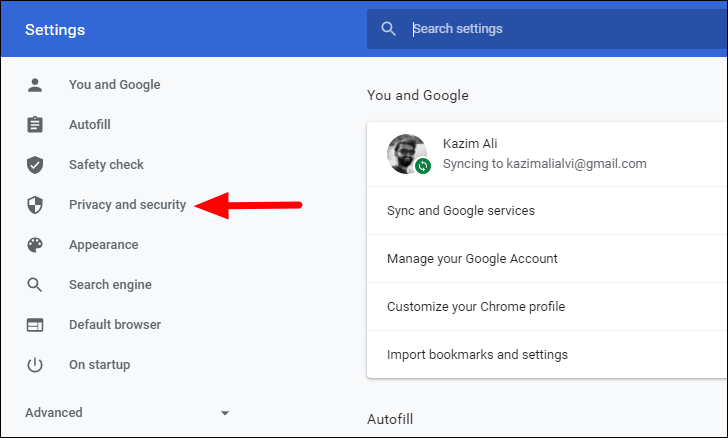Click the Search engine magnifier icon
This screenshot has width=728, height=438.
35,285
